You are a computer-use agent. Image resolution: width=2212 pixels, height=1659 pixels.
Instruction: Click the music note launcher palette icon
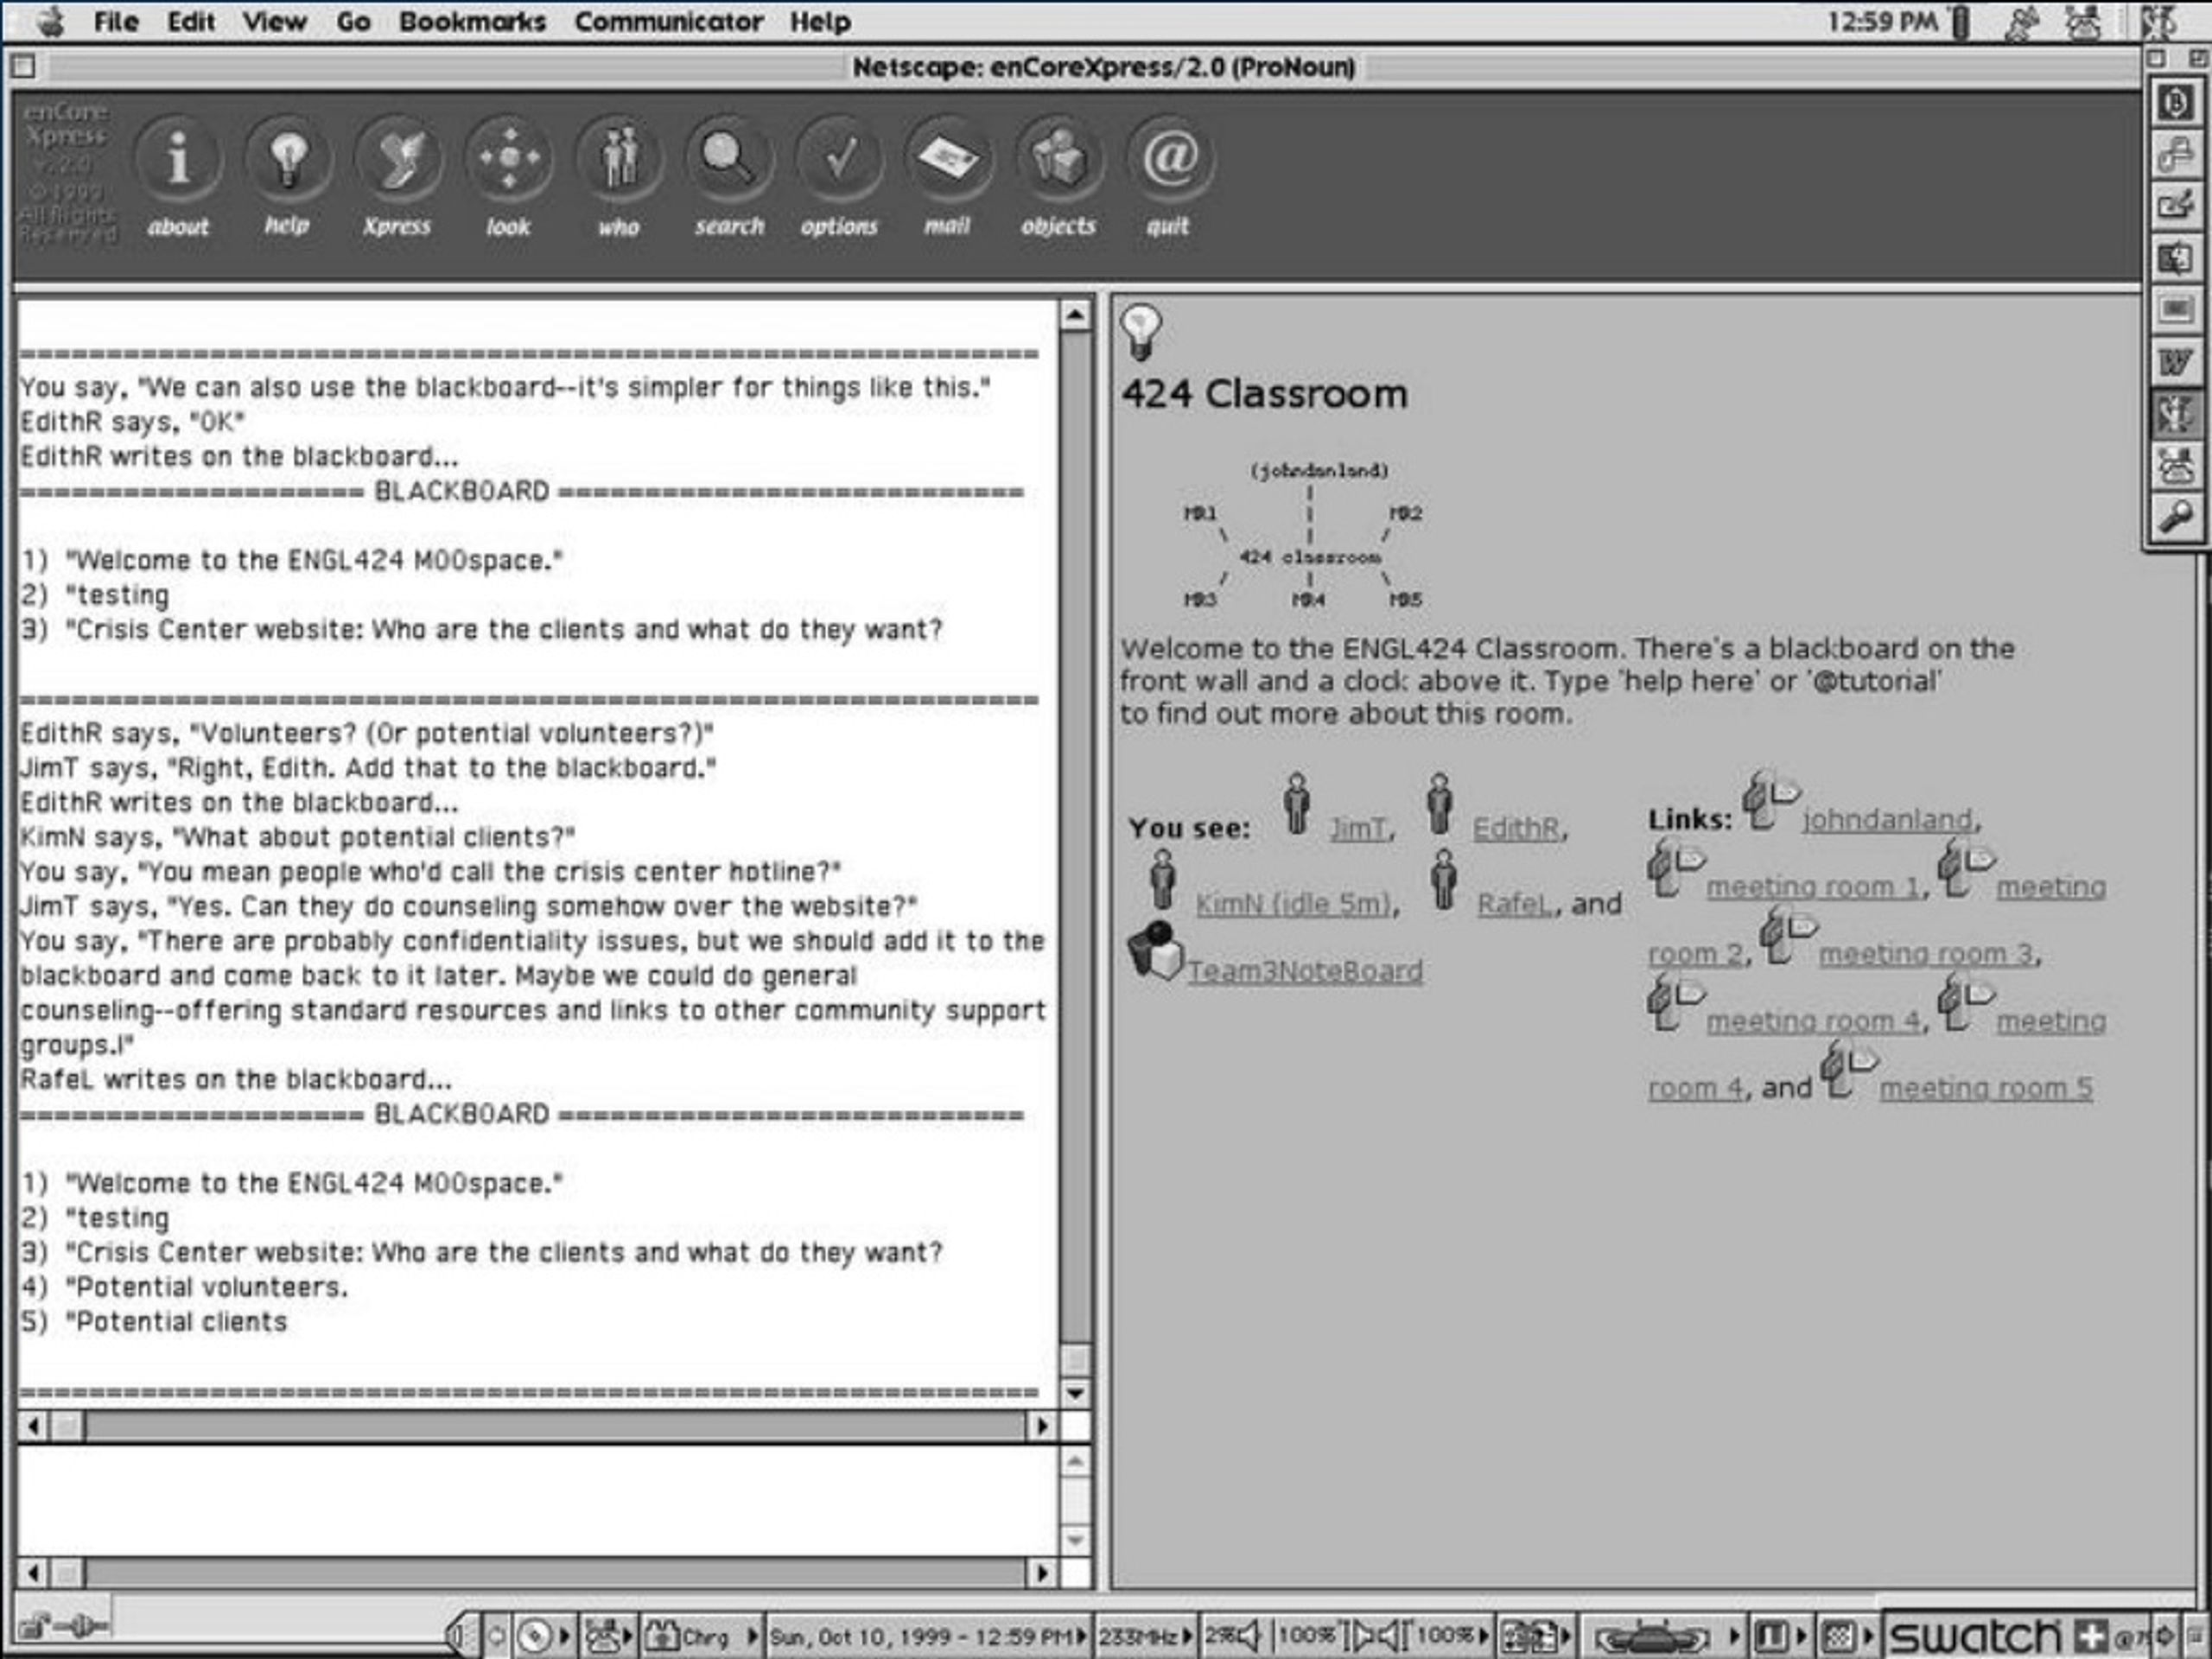point(2176,154)
